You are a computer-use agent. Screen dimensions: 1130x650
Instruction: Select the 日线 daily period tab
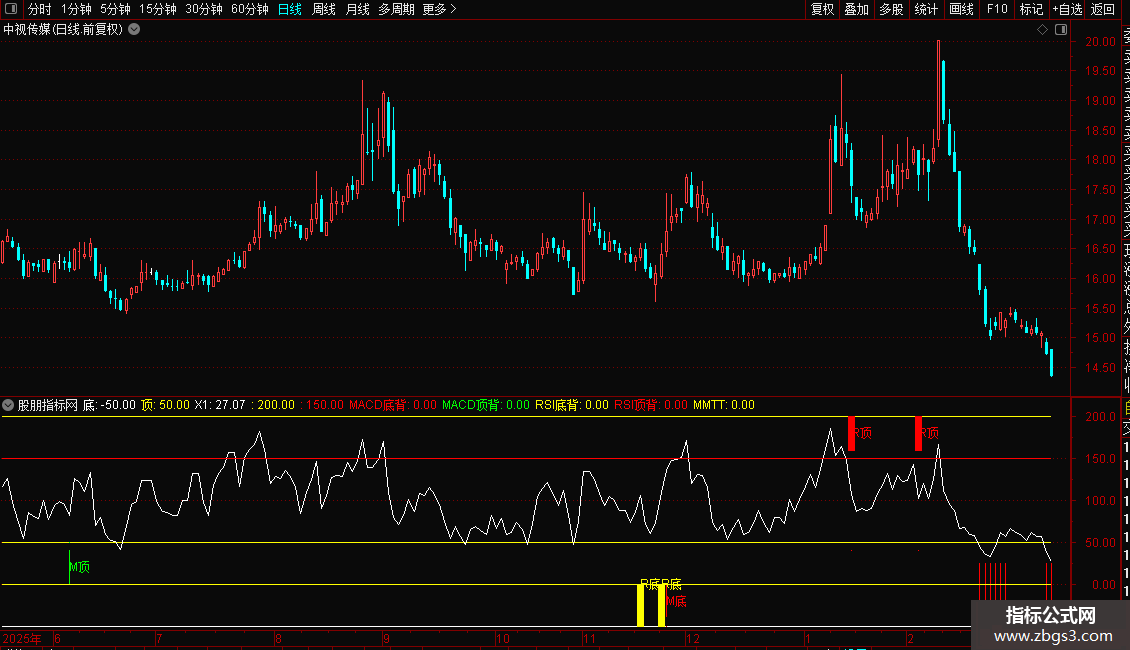290,9
